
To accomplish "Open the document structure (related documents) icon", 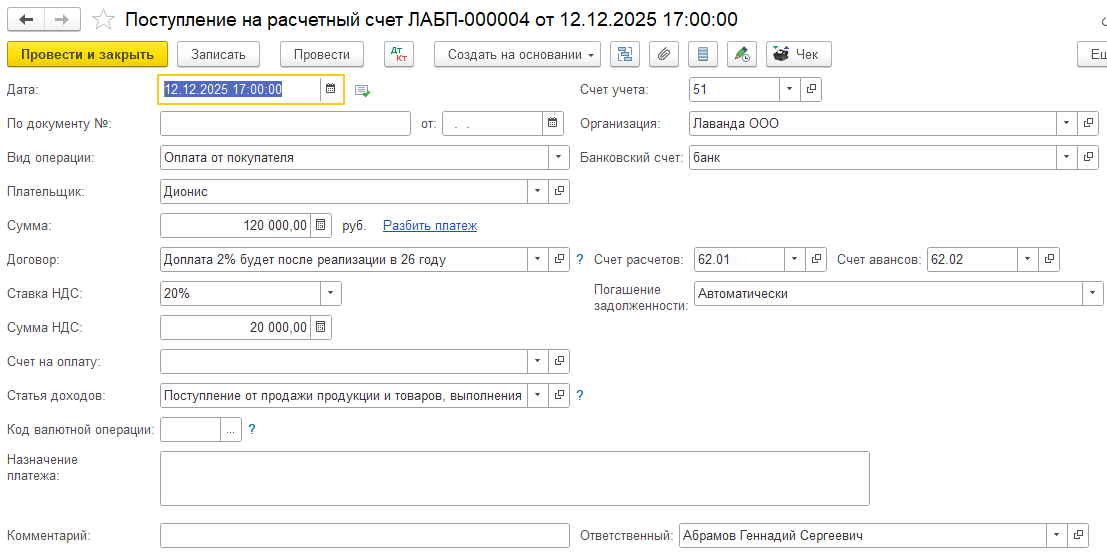I will click(x=625, y=54).
